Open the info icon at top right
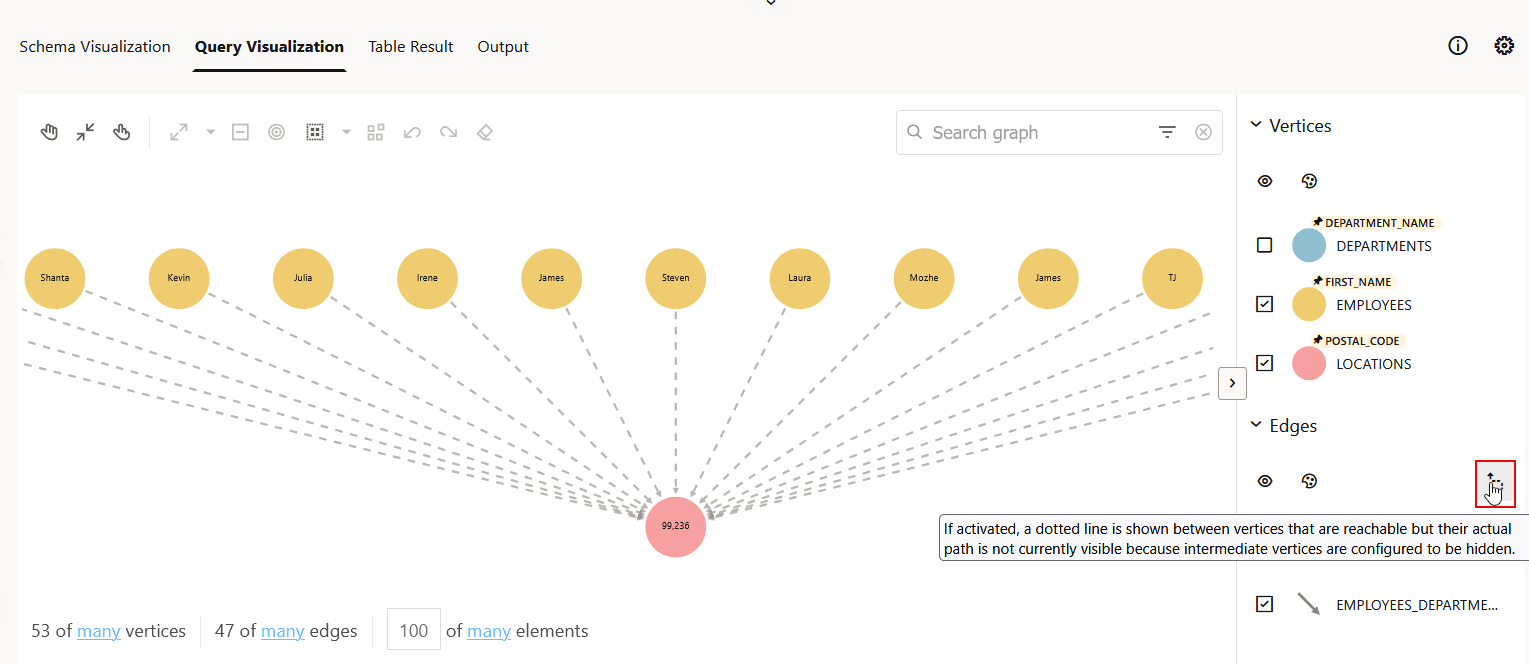This screenshot has height=664, width=1529. tap(1458, 45)
